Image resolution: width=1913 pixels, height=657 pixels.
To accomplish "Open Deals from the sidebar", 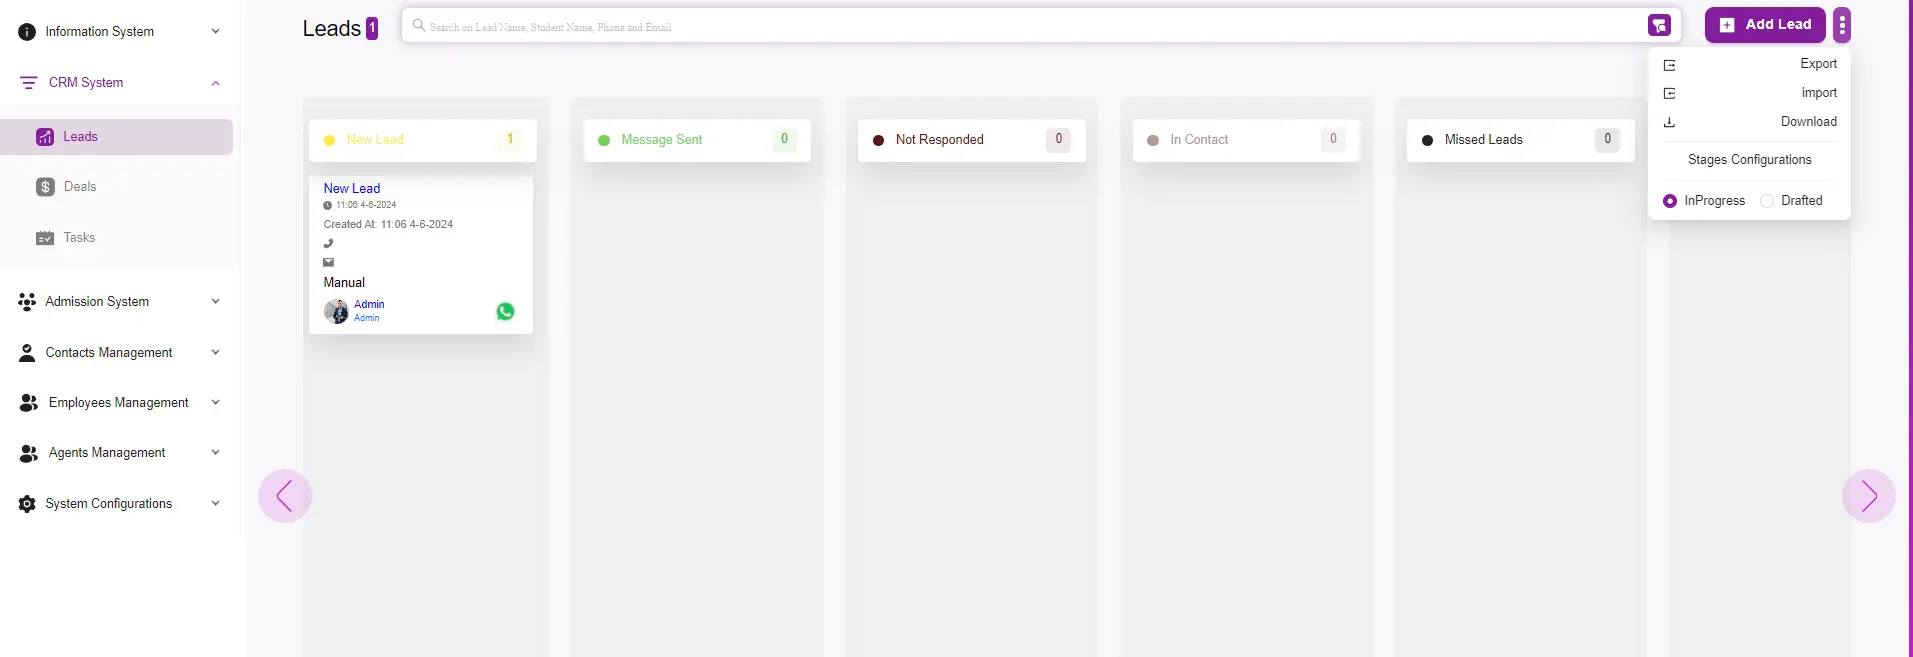I will point(79,187).
